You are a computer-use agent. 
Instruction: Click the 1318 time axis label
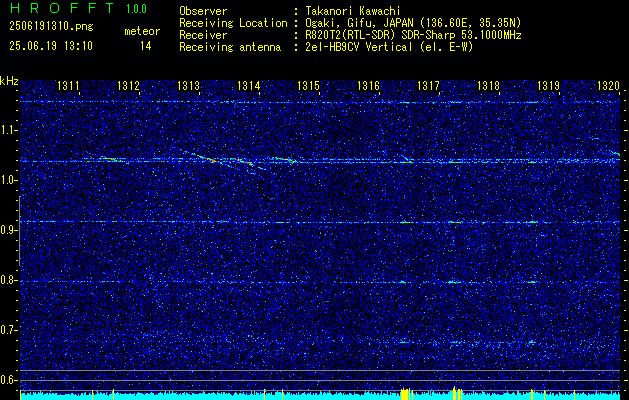click(489, 85)
